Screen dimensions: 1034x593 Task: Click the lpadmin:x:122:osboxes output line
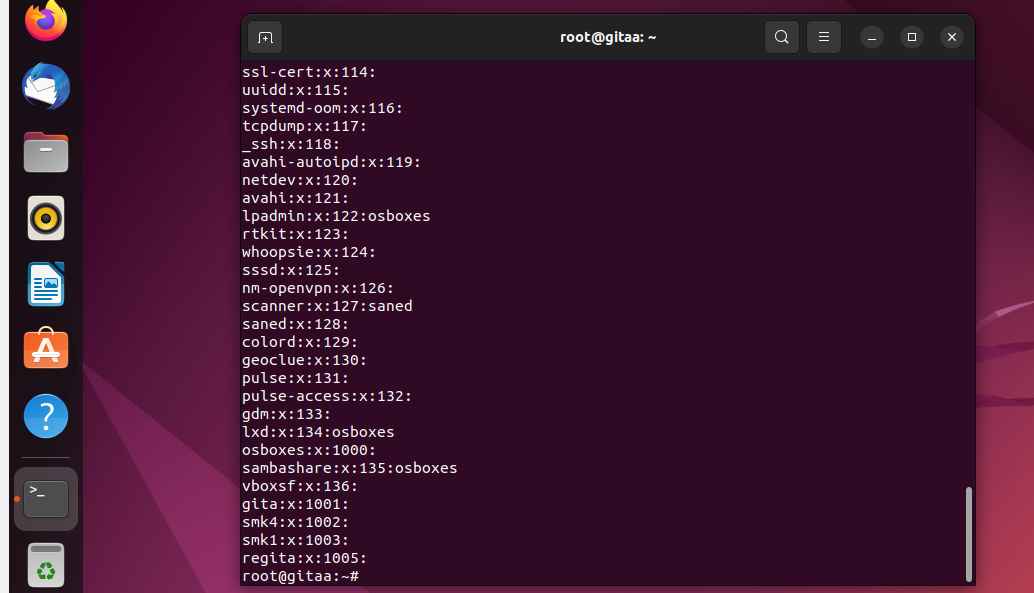click(336, 216)
